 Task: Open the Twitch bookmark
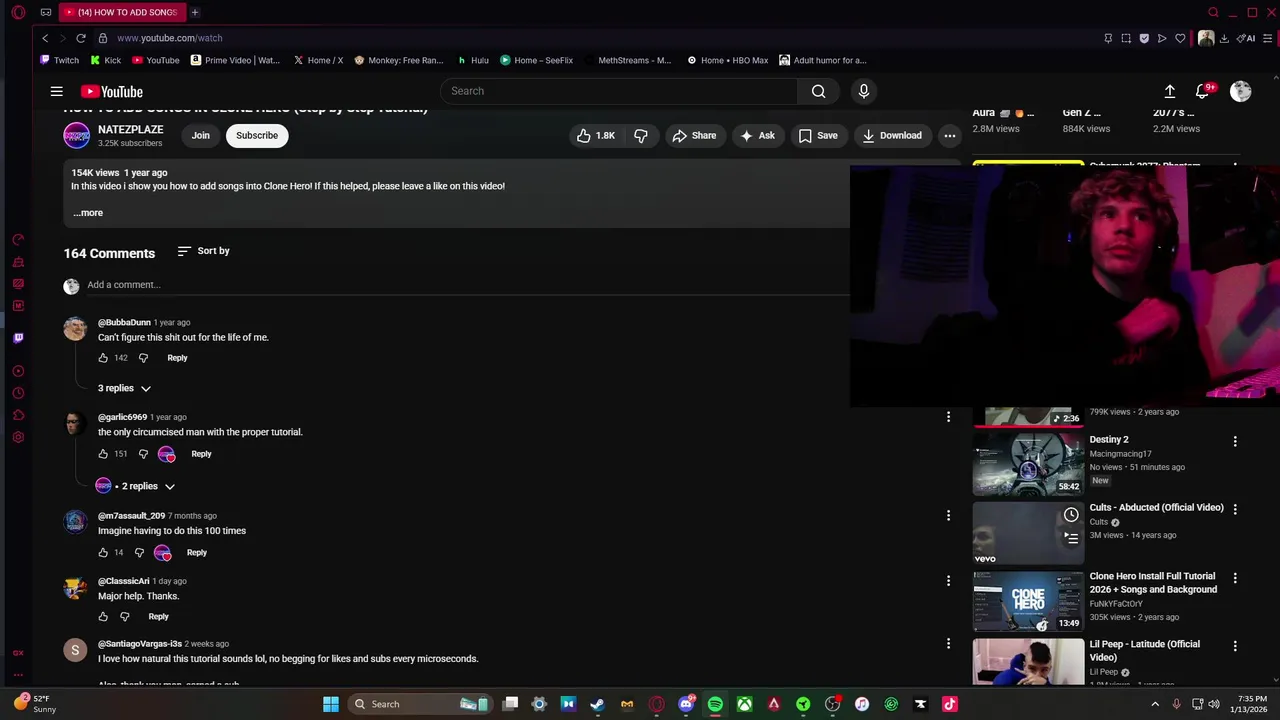coord(59,60)
